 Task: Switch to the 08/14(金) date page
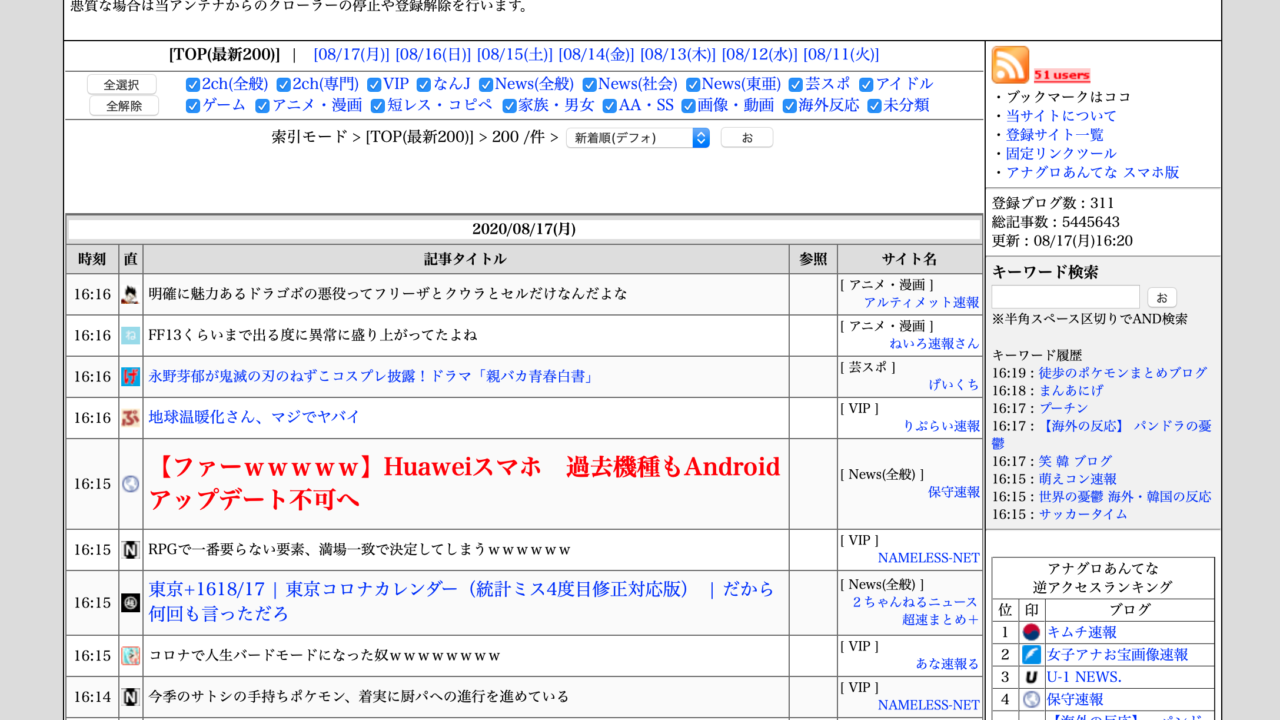click(596, 55)
